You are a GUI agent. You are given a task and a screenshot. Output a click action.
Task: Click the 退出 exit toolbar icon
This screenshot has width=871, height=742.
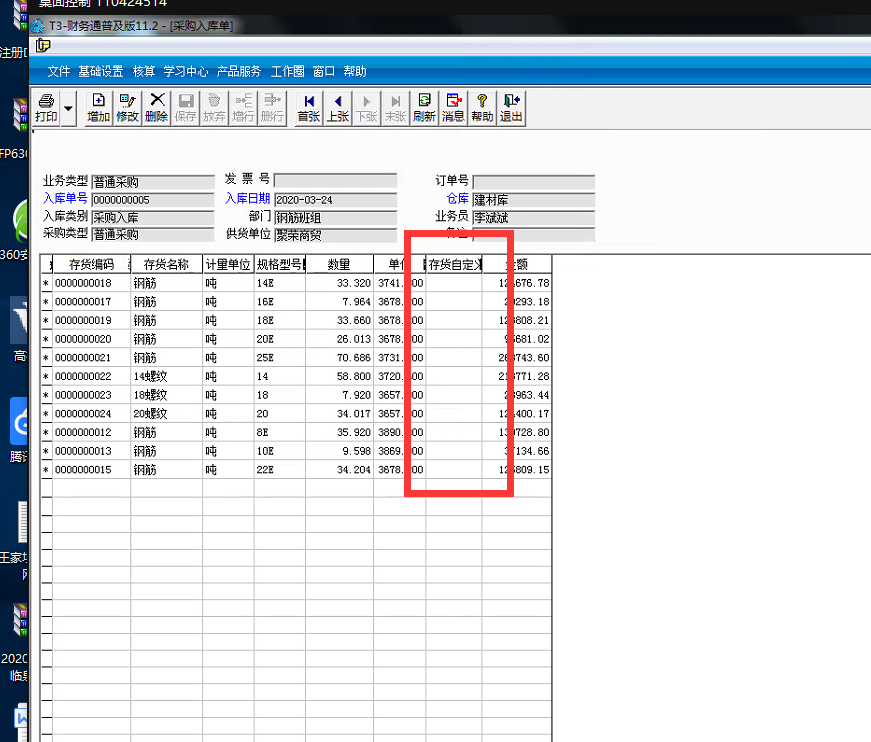511,108
